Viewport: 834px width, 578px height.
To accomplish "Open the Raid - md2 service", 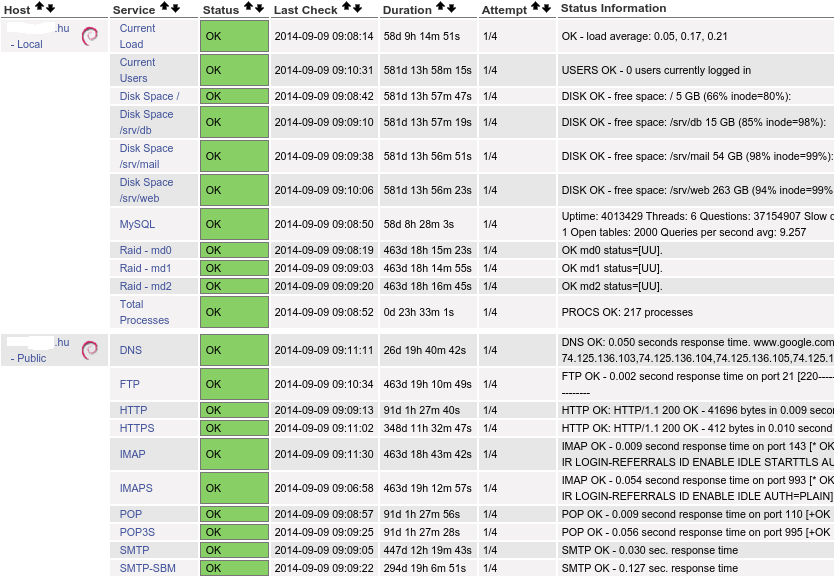I will (x=145, y=287).
